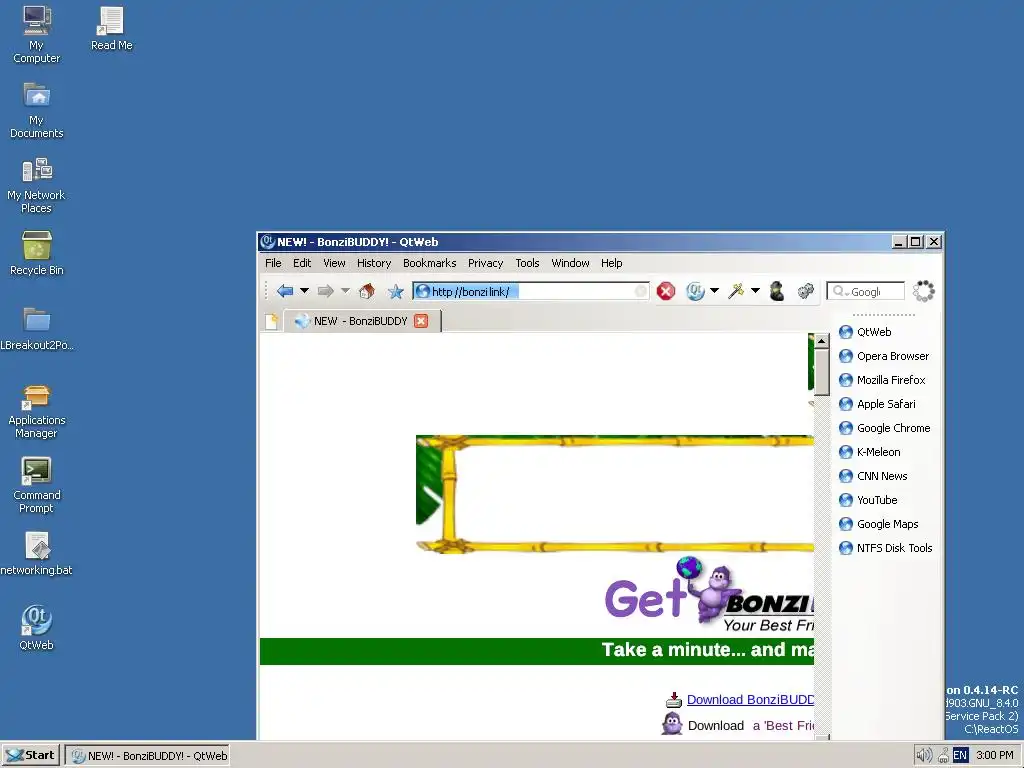
Task: Open settings with the gears icon
Action: [x=806, y=291]
